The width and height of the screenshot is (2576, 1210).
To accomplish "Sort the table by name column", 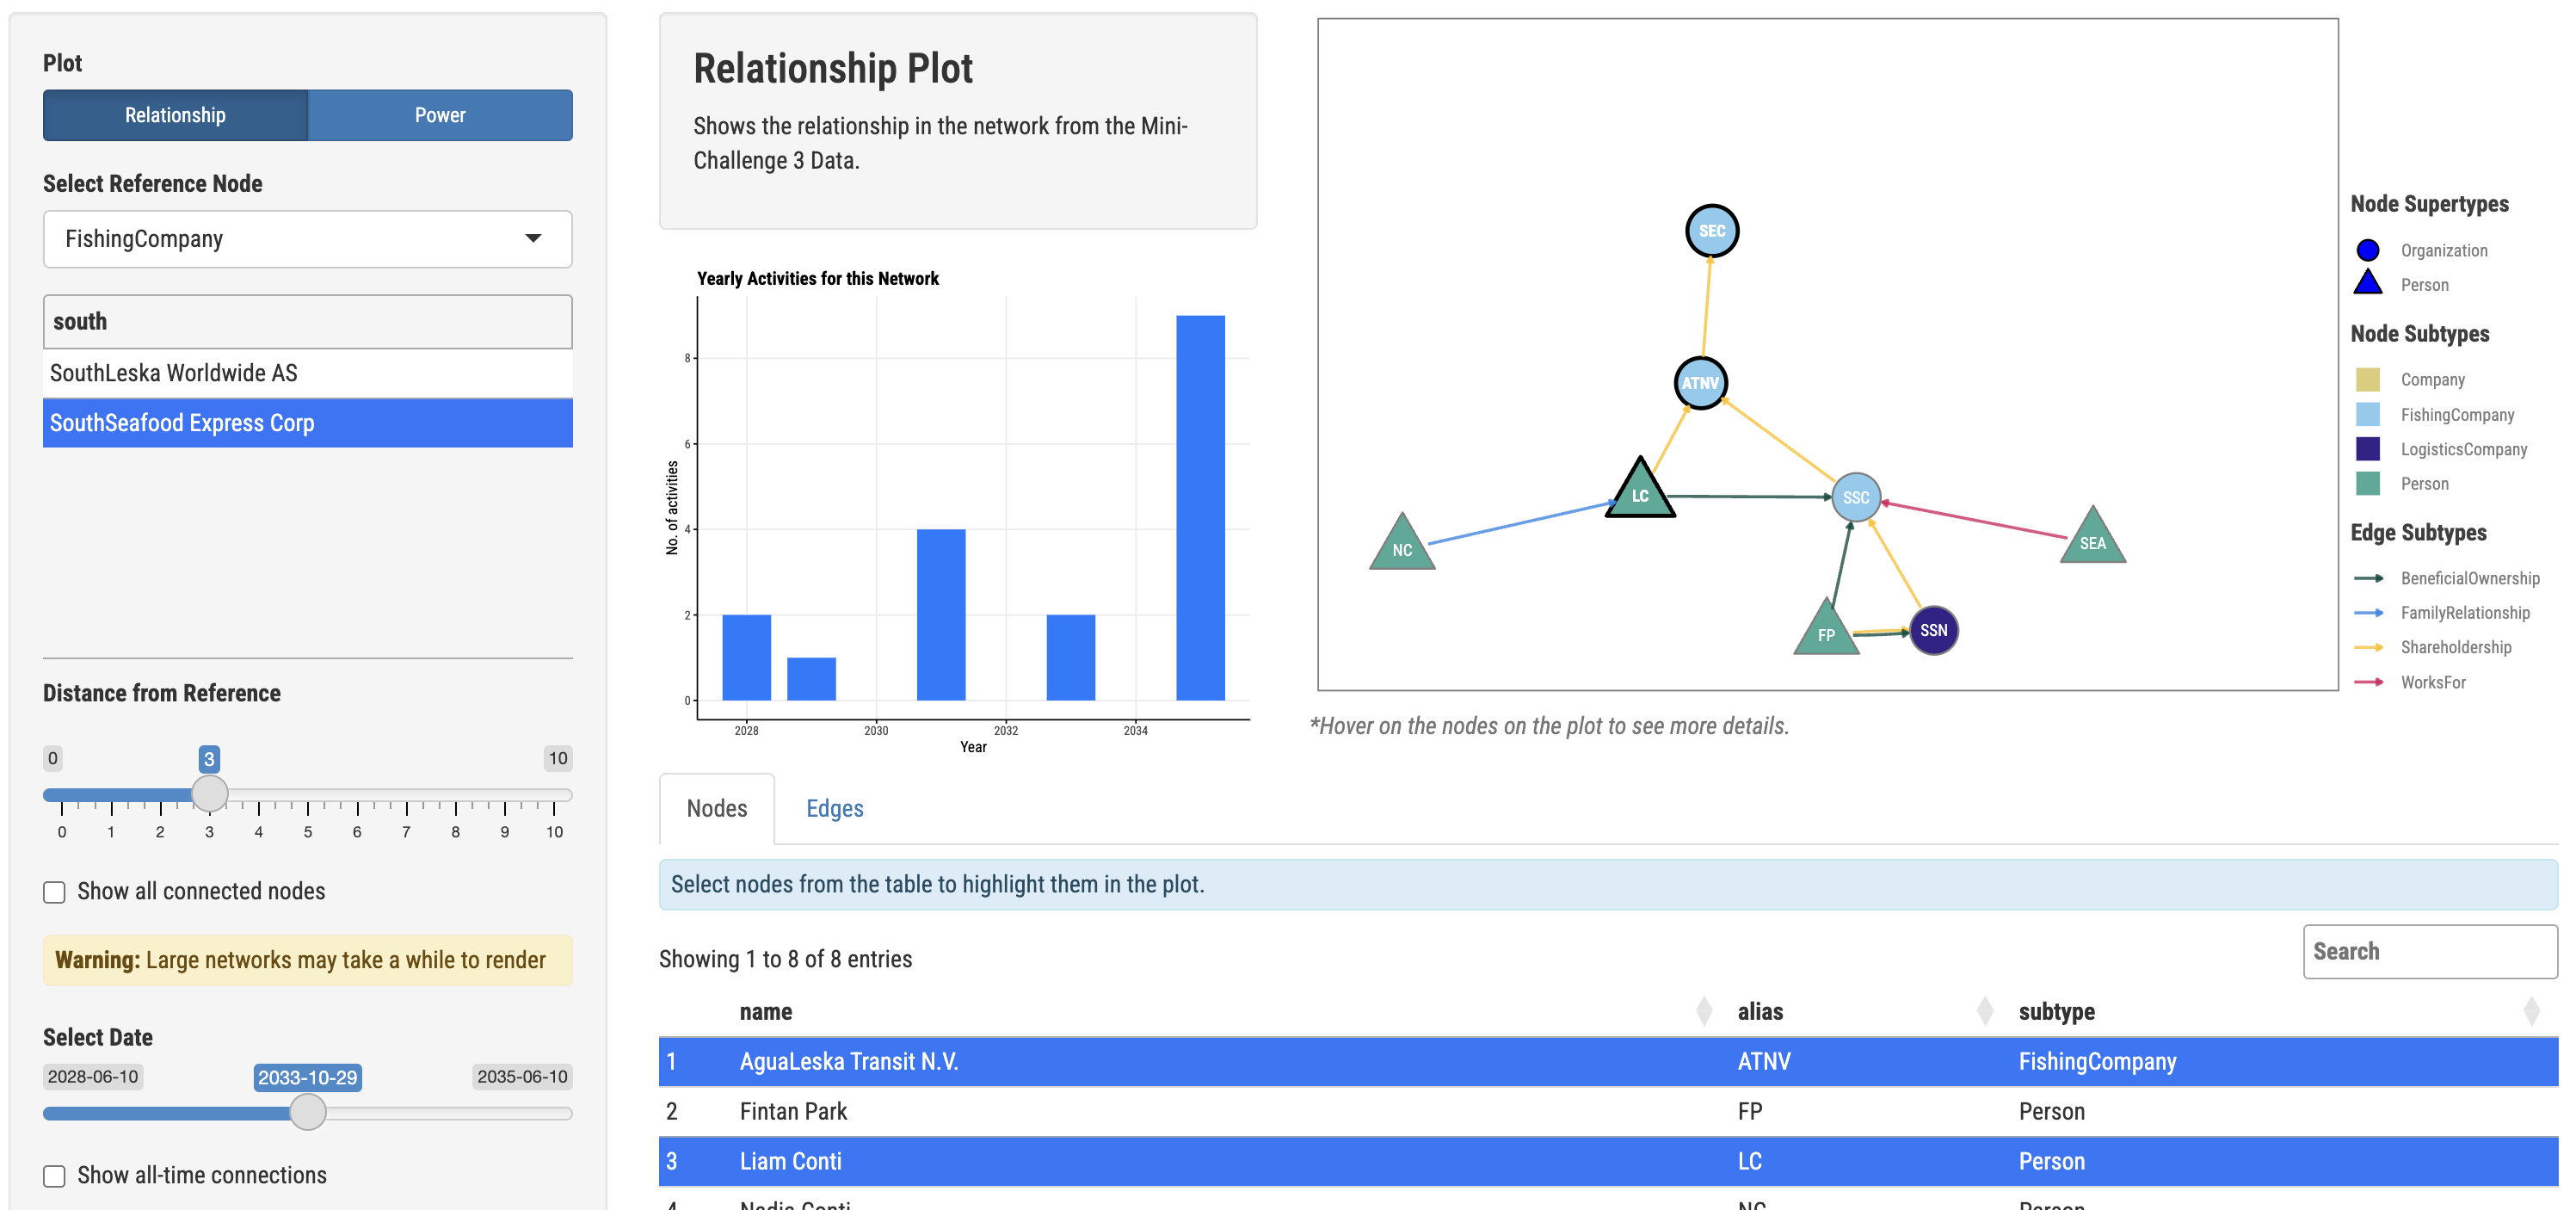I will [1703, 1012].
